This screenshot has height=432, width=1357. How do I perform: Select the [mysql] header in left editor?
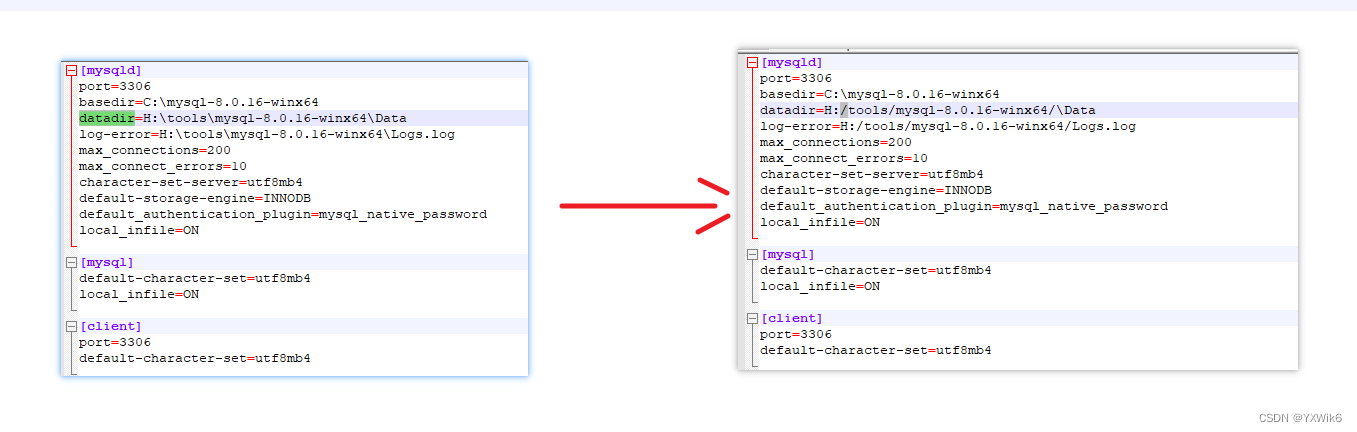click(107, 262)
